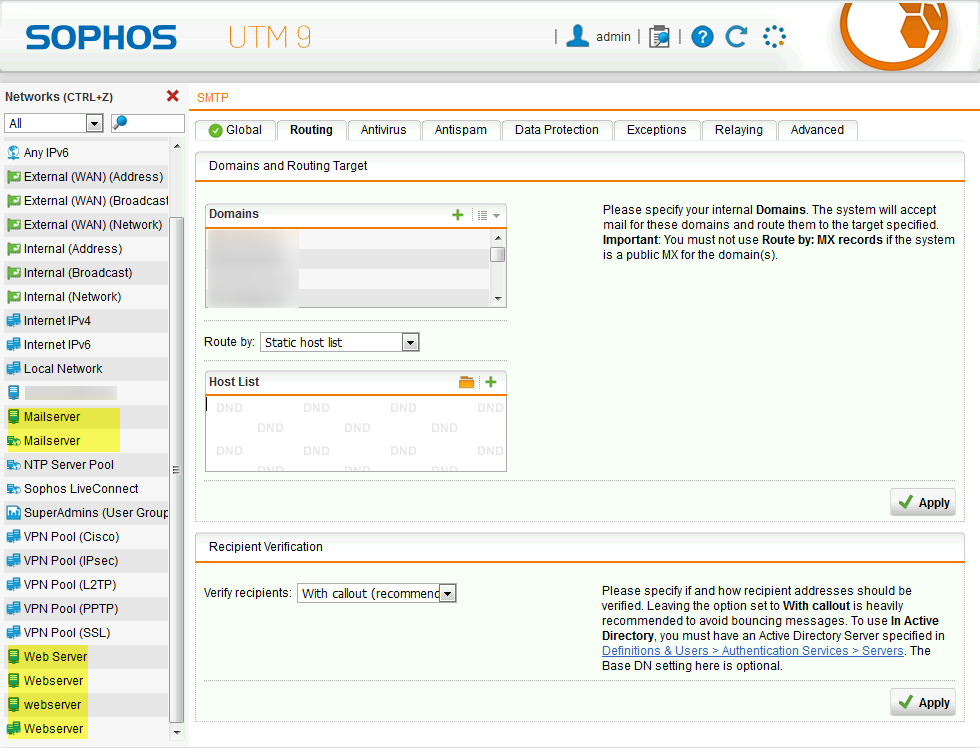The height and width of the screenshot is (748, 980).
Task: Click the reload refresh icon
Action: pyautogui.click(x=736, y=37)
